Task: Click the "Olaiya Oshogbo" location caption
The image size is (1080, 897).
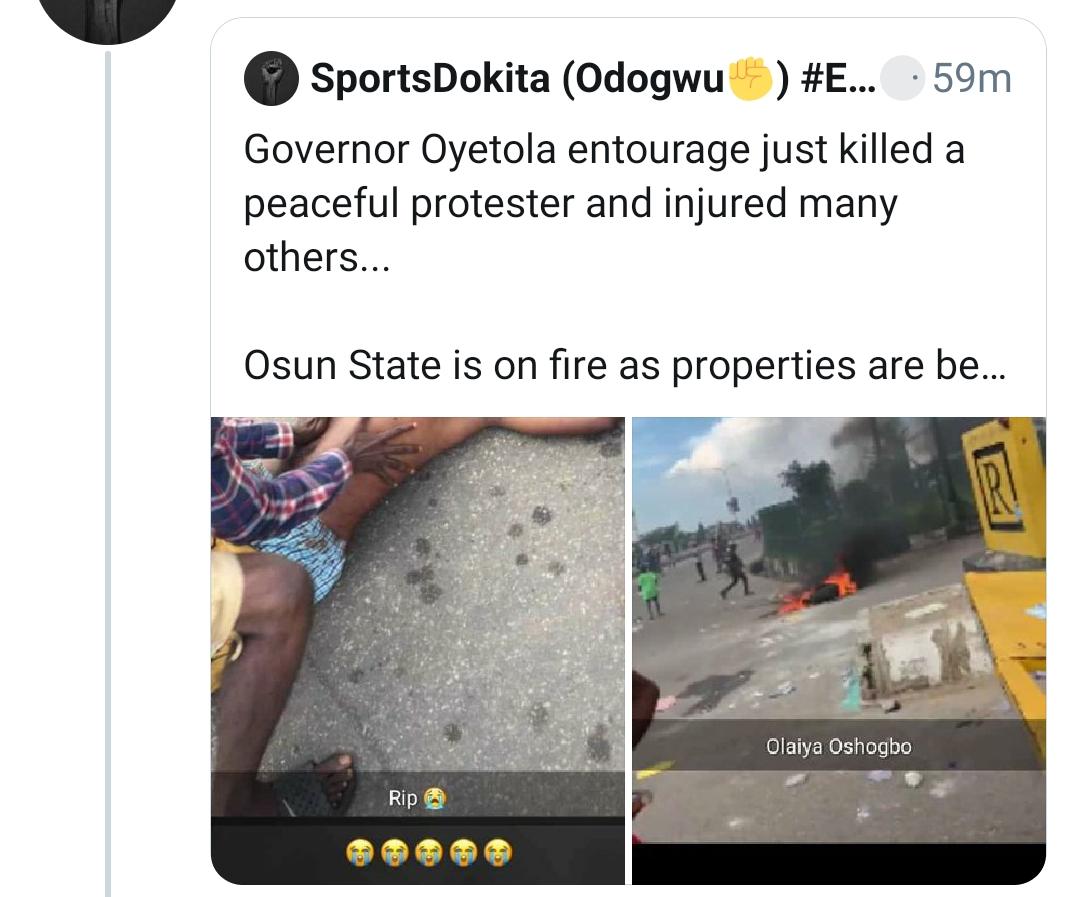Action: pyautogui.click(x=838, y=746)
